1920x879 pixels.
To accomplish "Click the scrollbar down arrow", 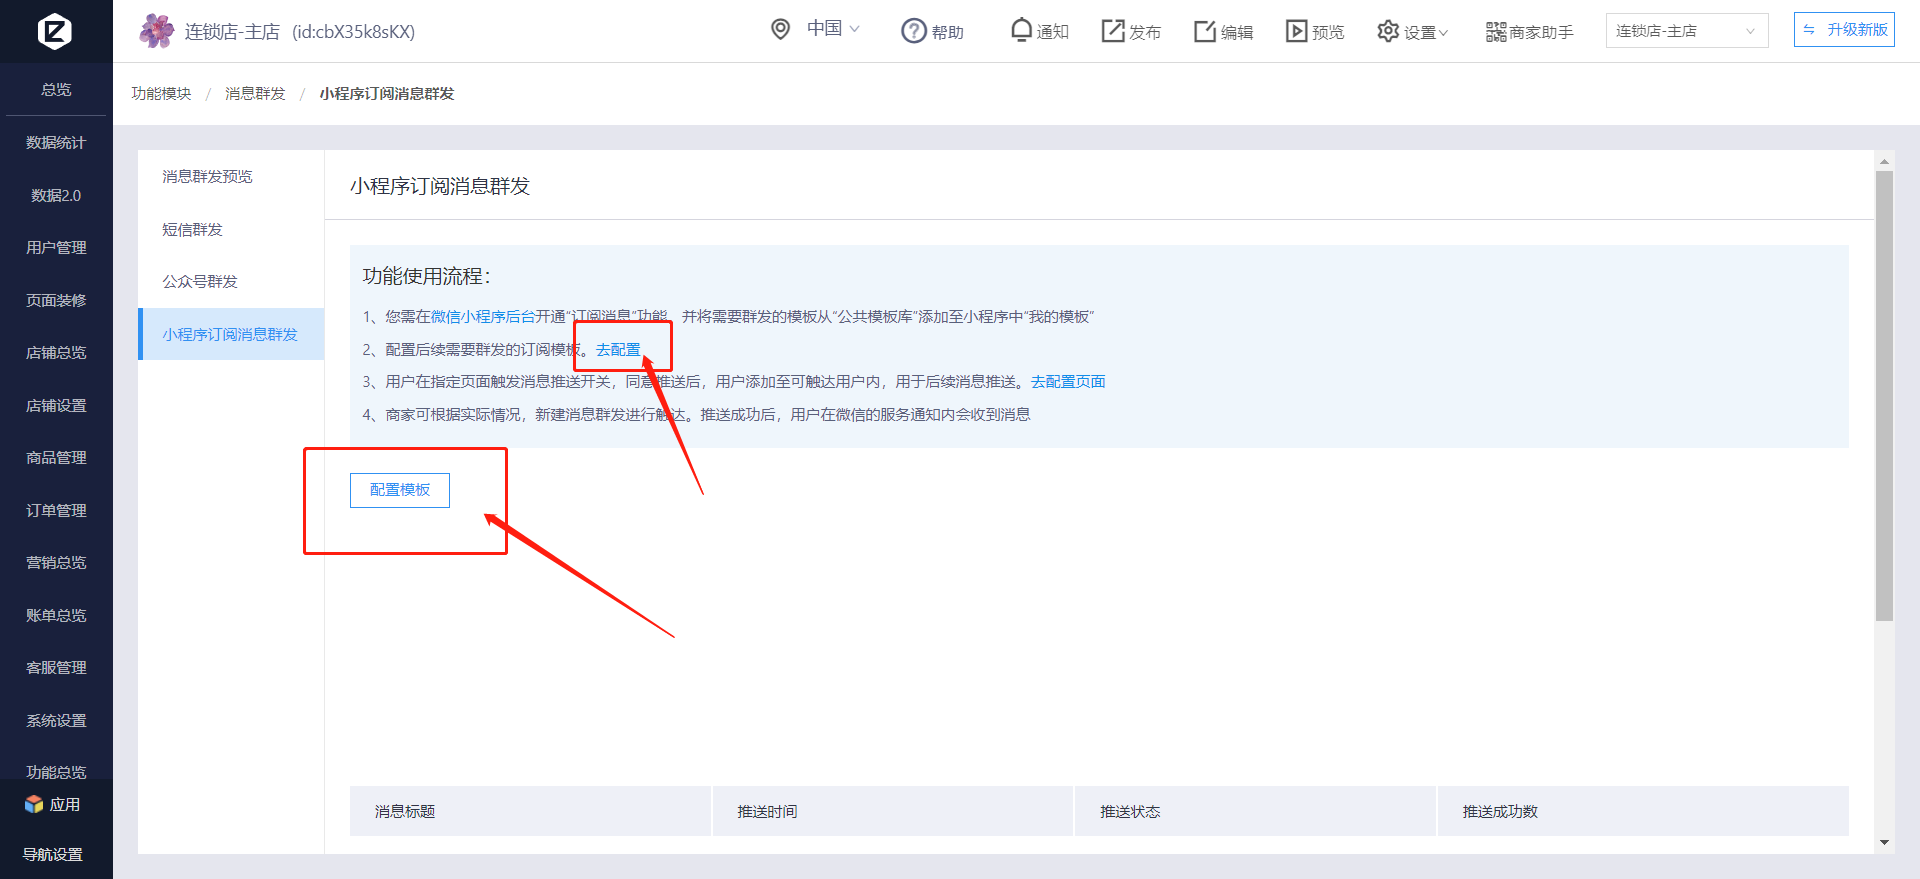I will (x=1884, y=843).
